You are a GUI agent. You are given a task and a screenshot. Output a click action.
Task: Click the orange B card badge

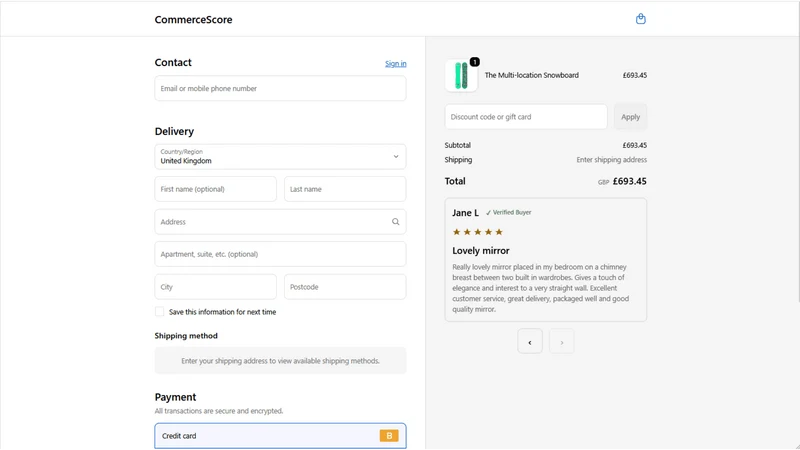pyautogui.click(x=389, y=436)
